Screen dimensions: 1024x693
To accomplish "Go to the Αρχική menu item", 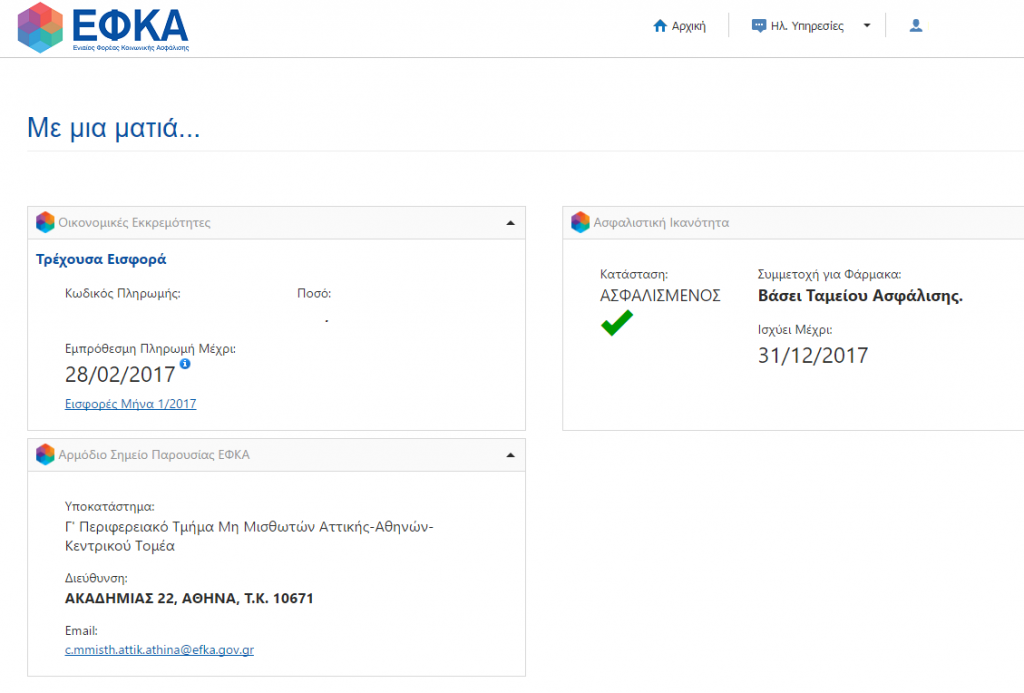I will pyautogui.click(x=689, y=27).
